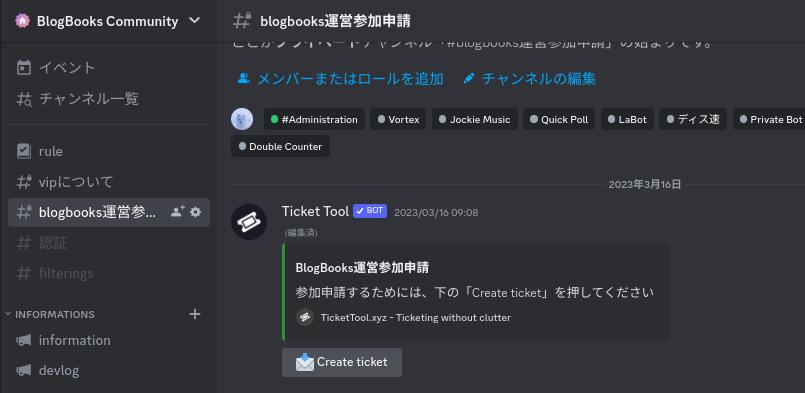Image resolution: width=805 pixels, height=393 pixels.
Task: Click the user avatar beside the role list
Action: [x=242, y=119]
